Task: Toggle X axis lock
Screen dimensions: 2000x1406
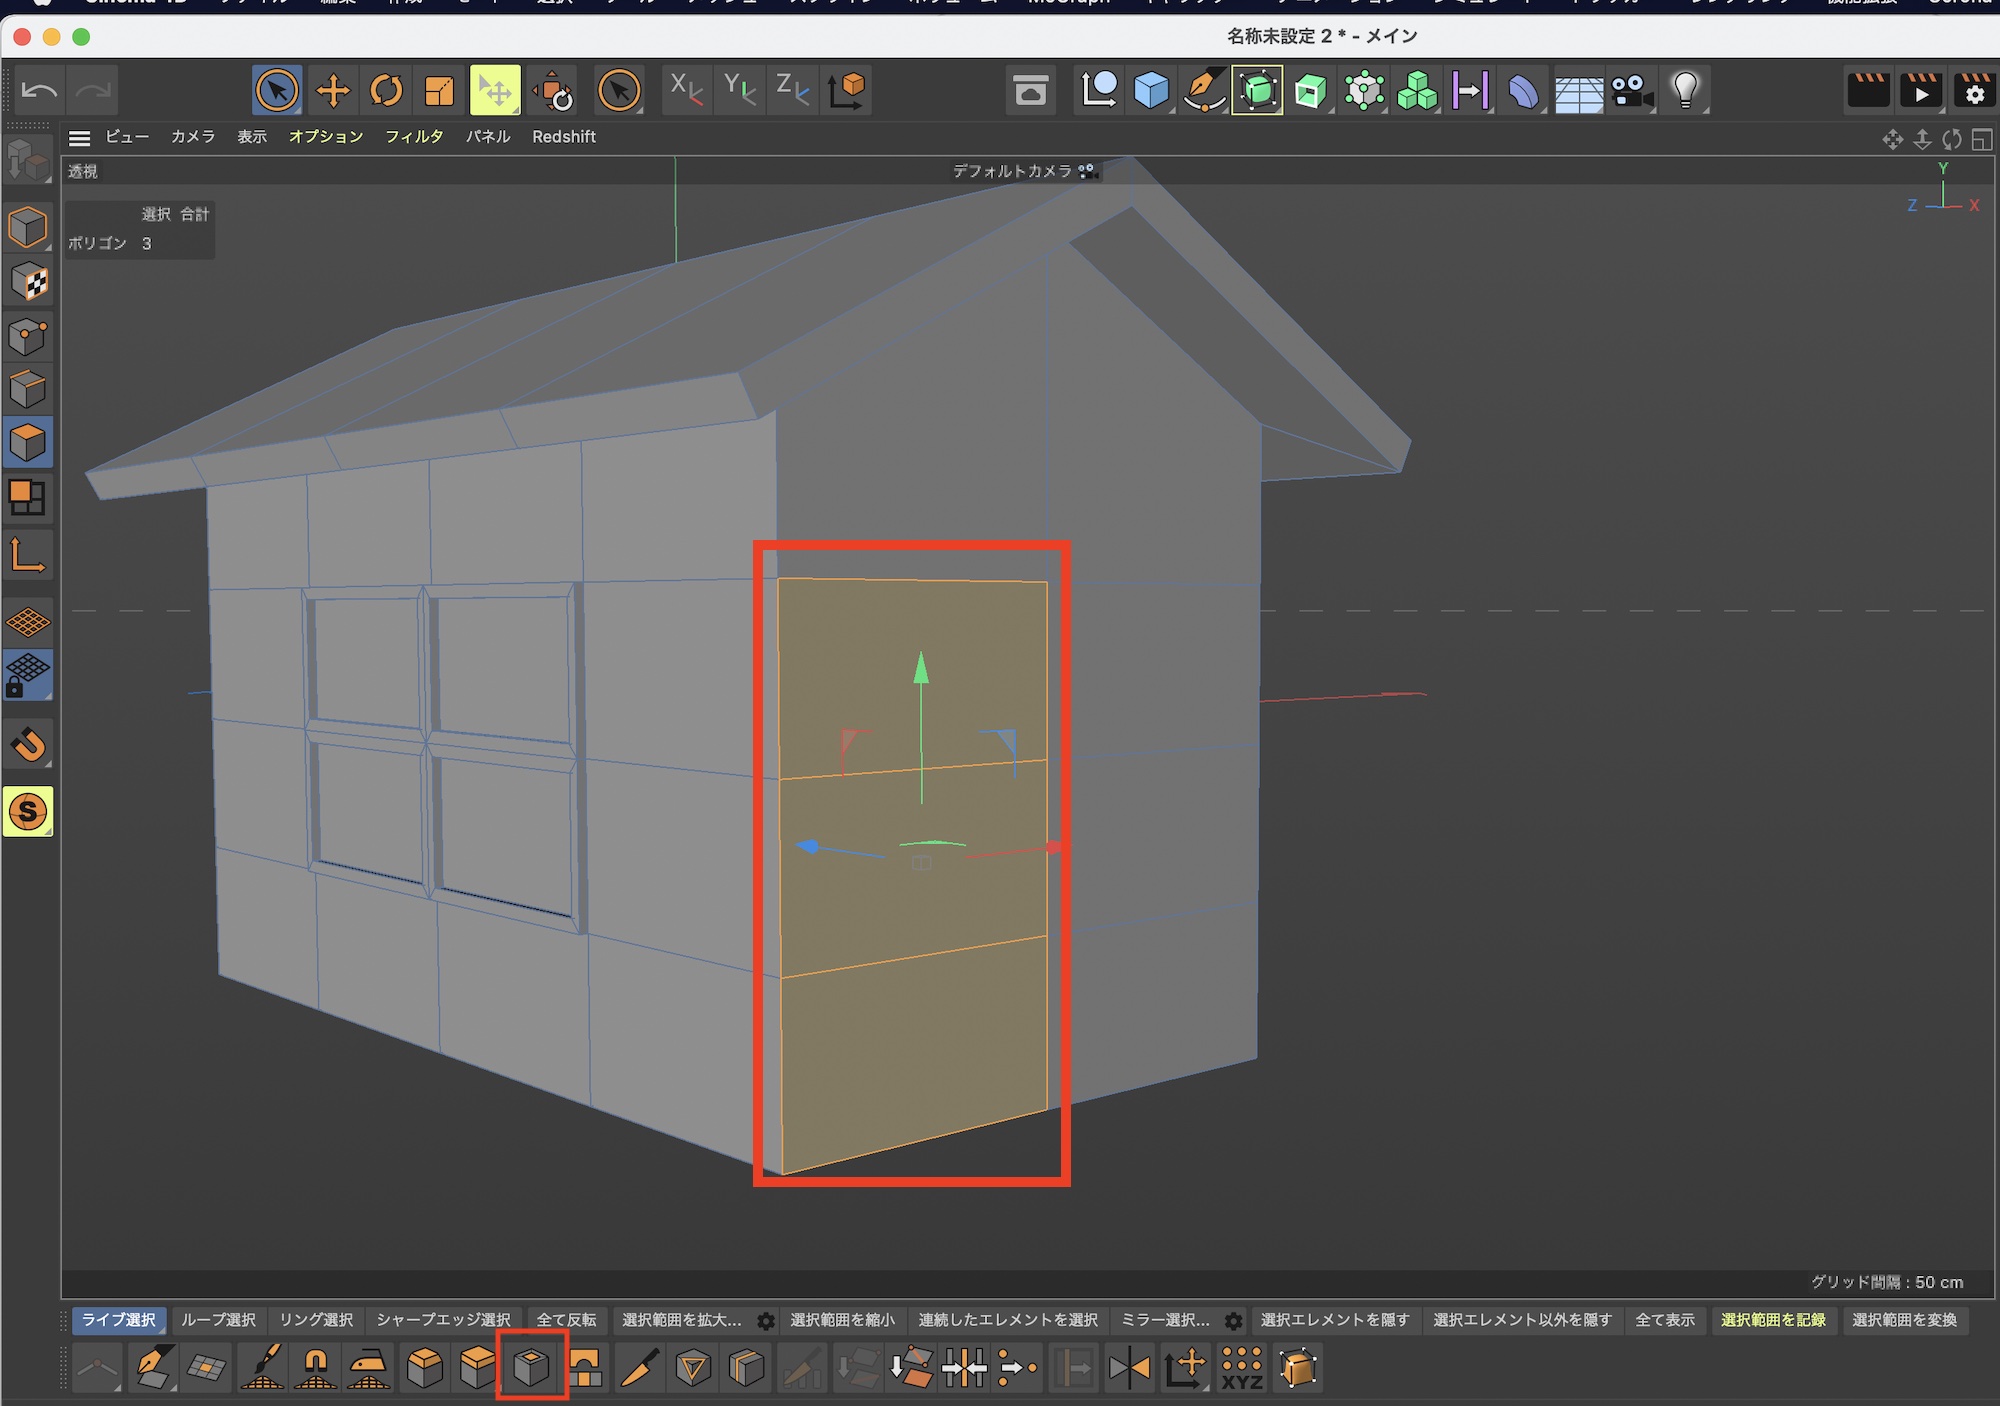Action: [686, 91]
